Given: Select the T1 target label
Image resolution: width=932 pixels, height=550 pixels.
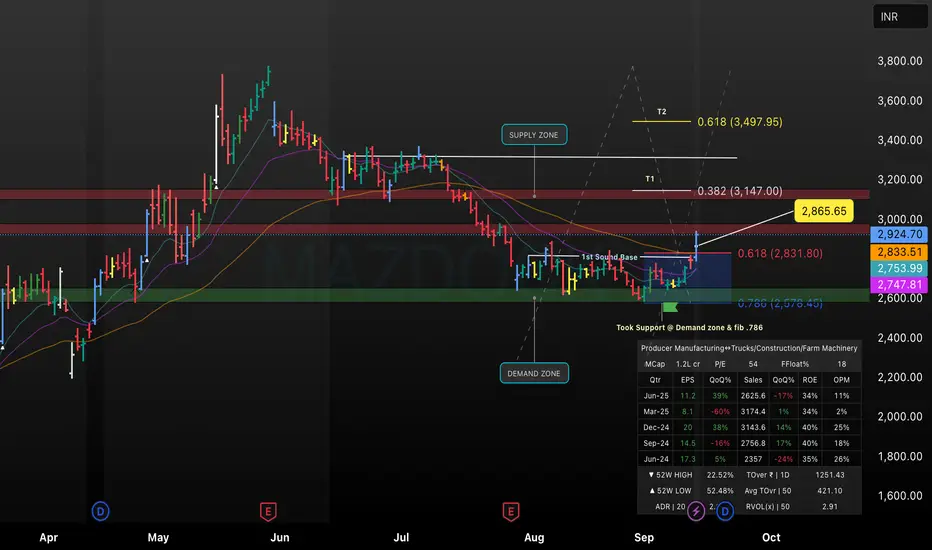Looking at the screenshot, I should point(650,179).
